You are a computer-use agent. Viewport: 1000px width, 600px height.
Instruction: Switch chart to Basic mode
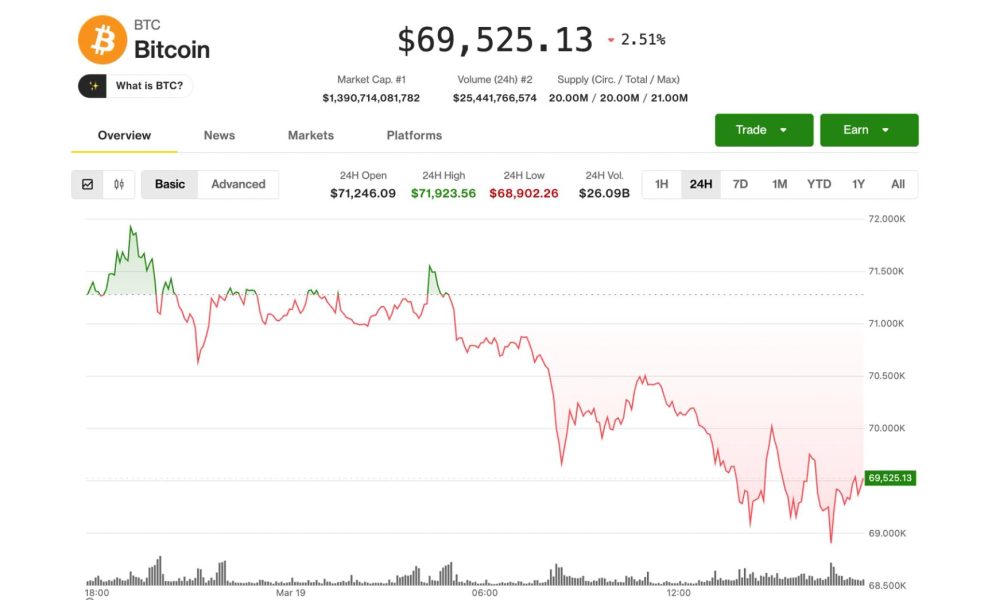[x=169, y=184]
